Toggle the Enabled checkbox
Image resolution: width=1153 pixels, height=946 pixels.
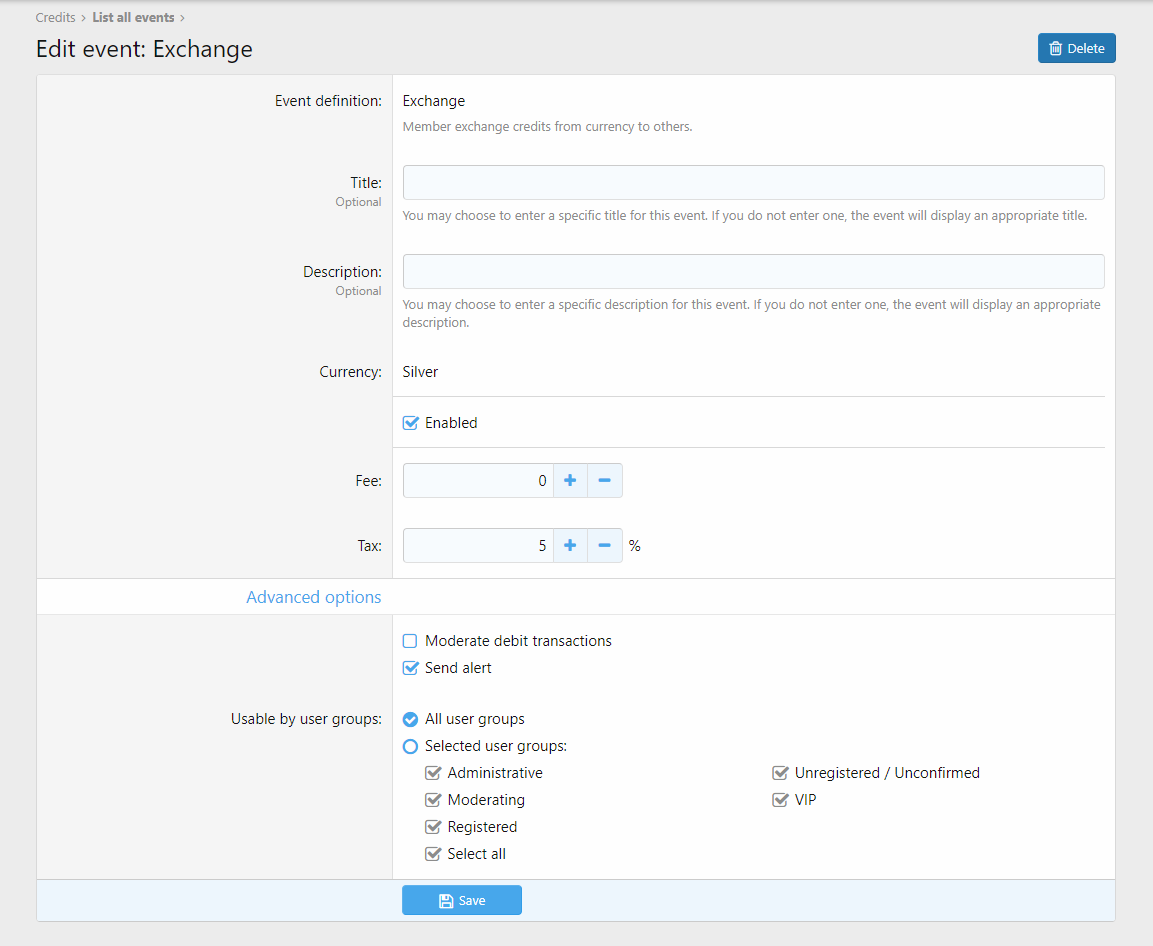410,423
